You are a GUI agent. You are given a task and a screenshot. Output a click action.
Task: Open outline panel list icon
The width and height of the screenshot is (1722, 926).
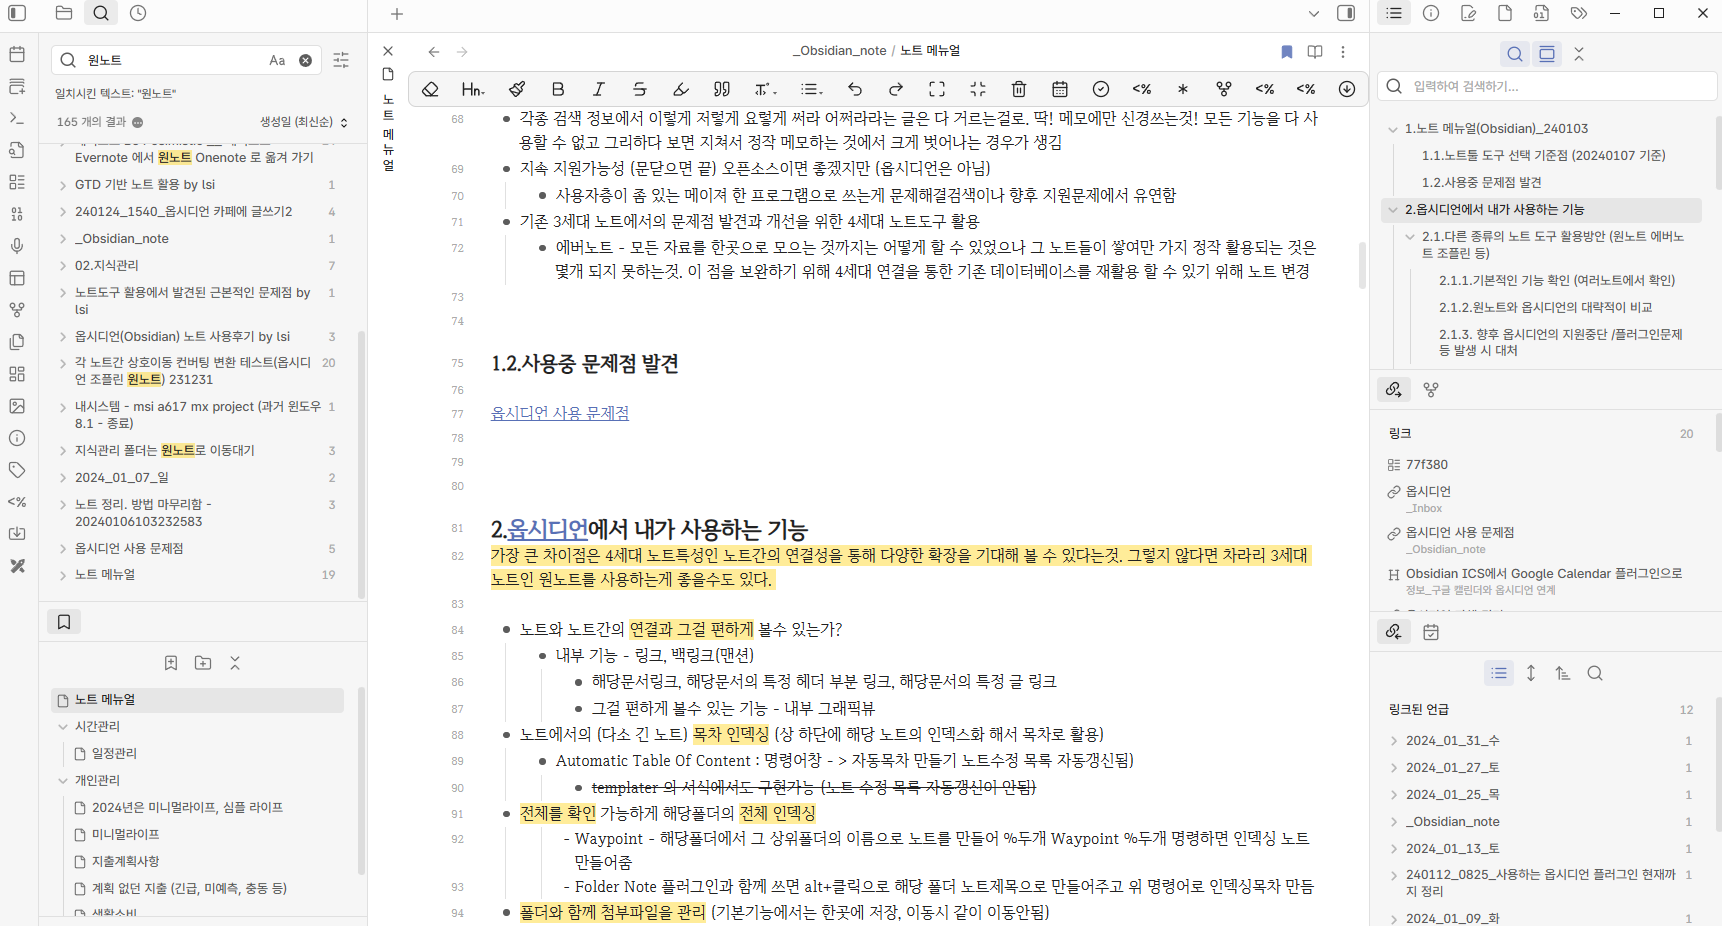[x=1394, y=13]
